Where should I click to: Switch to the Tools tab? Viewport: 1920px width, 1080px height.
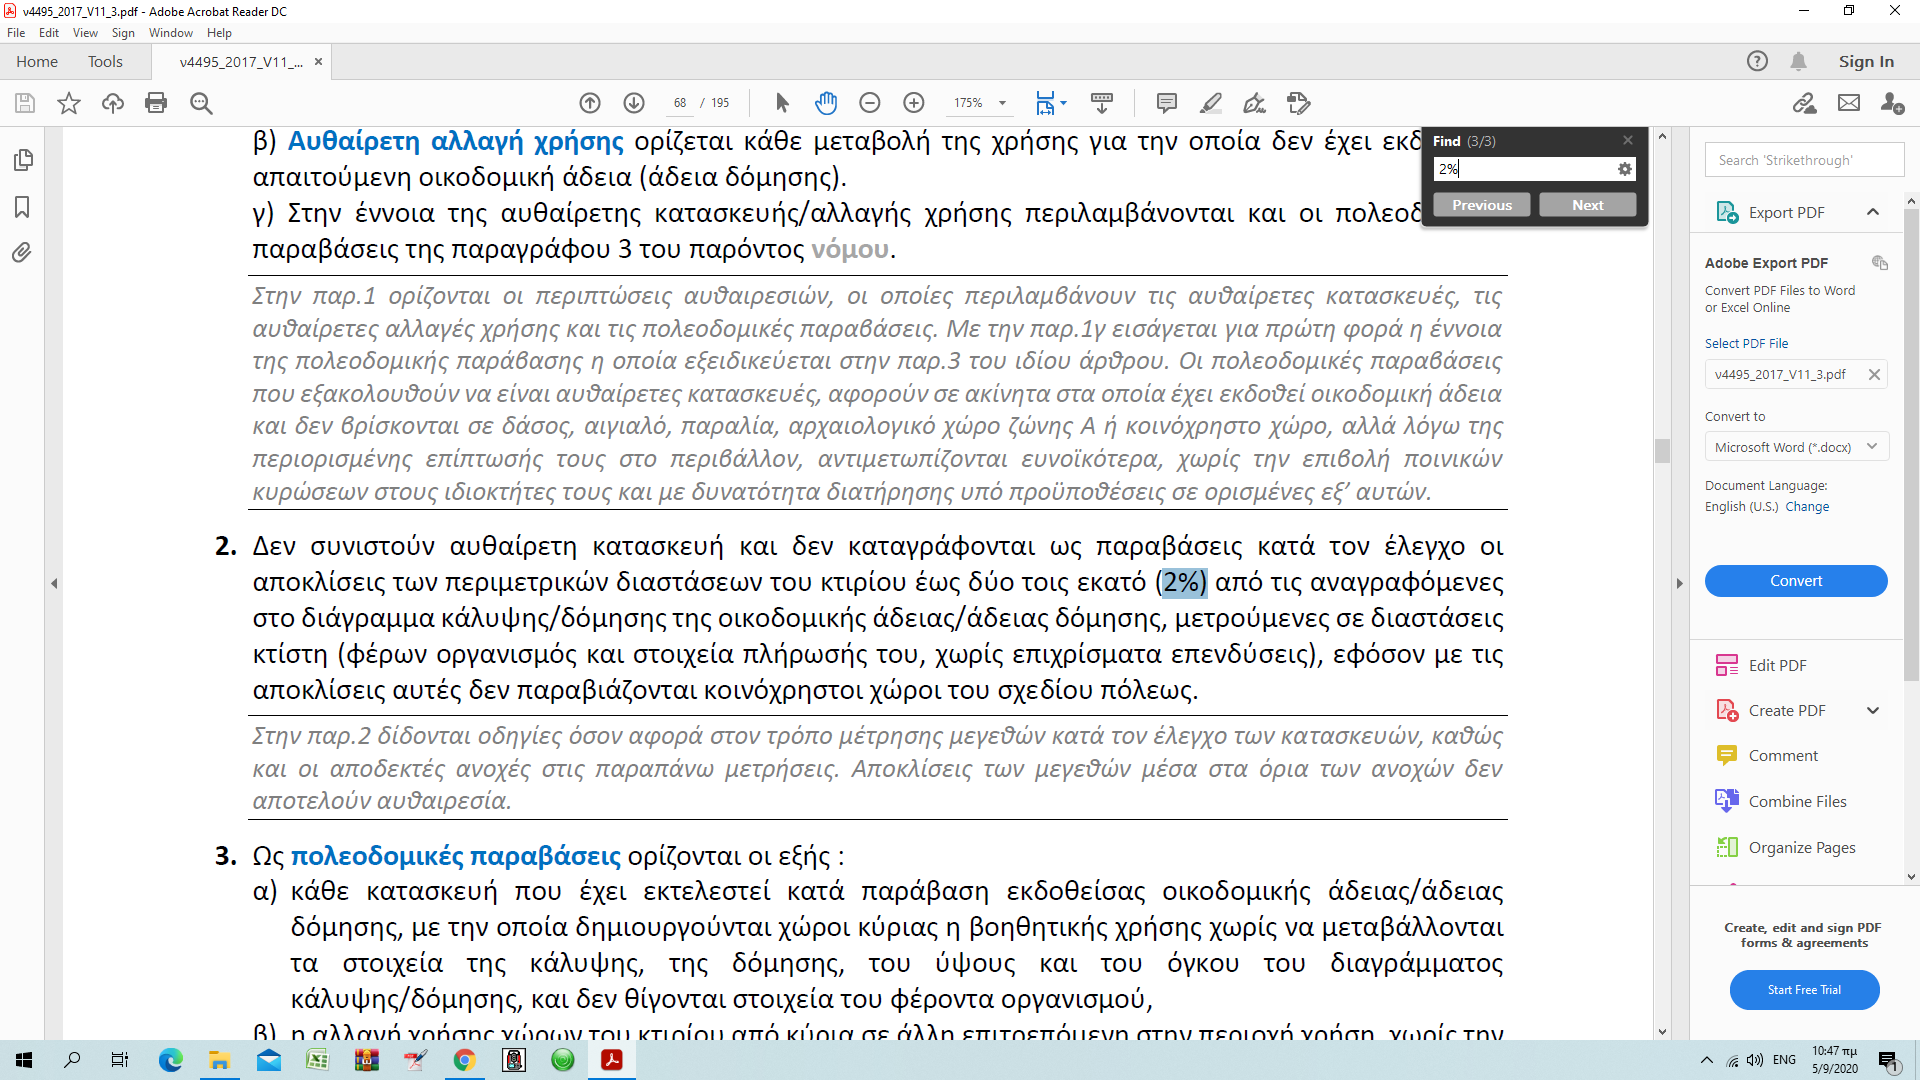[x=105, y=62]
